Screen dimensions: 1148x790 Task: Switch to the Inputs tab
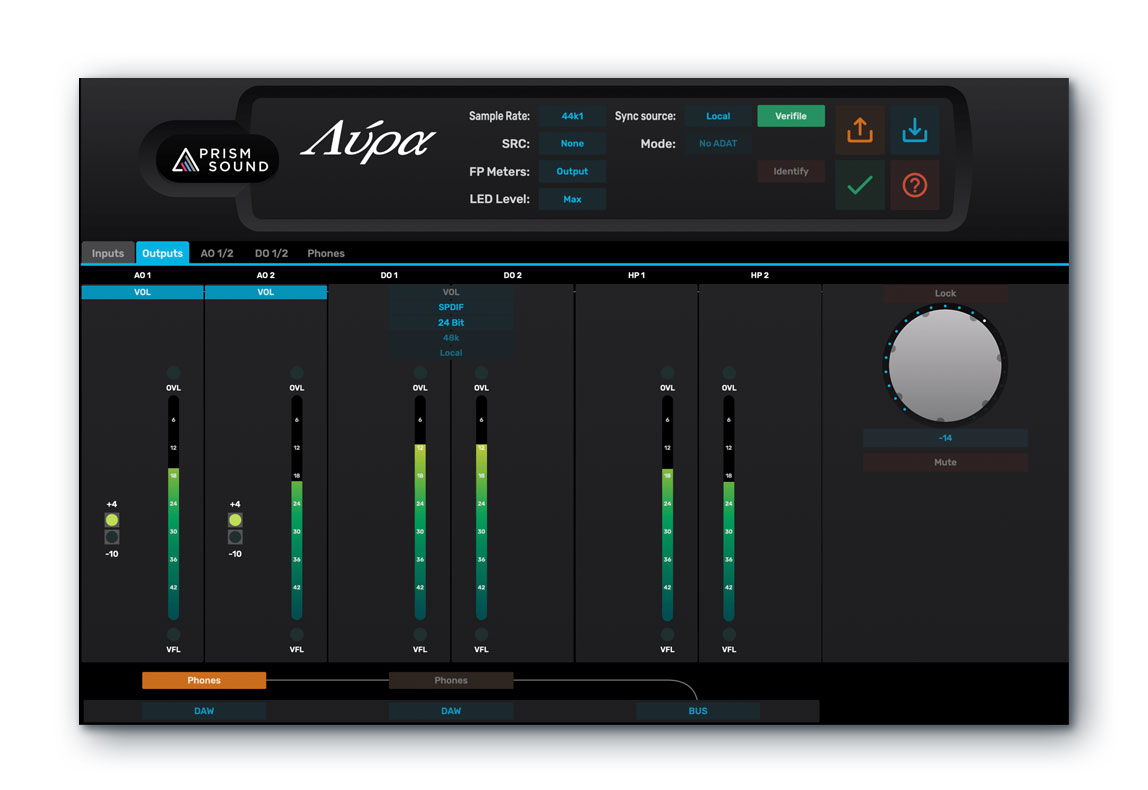pyautogui.click(x=108, y=253)
